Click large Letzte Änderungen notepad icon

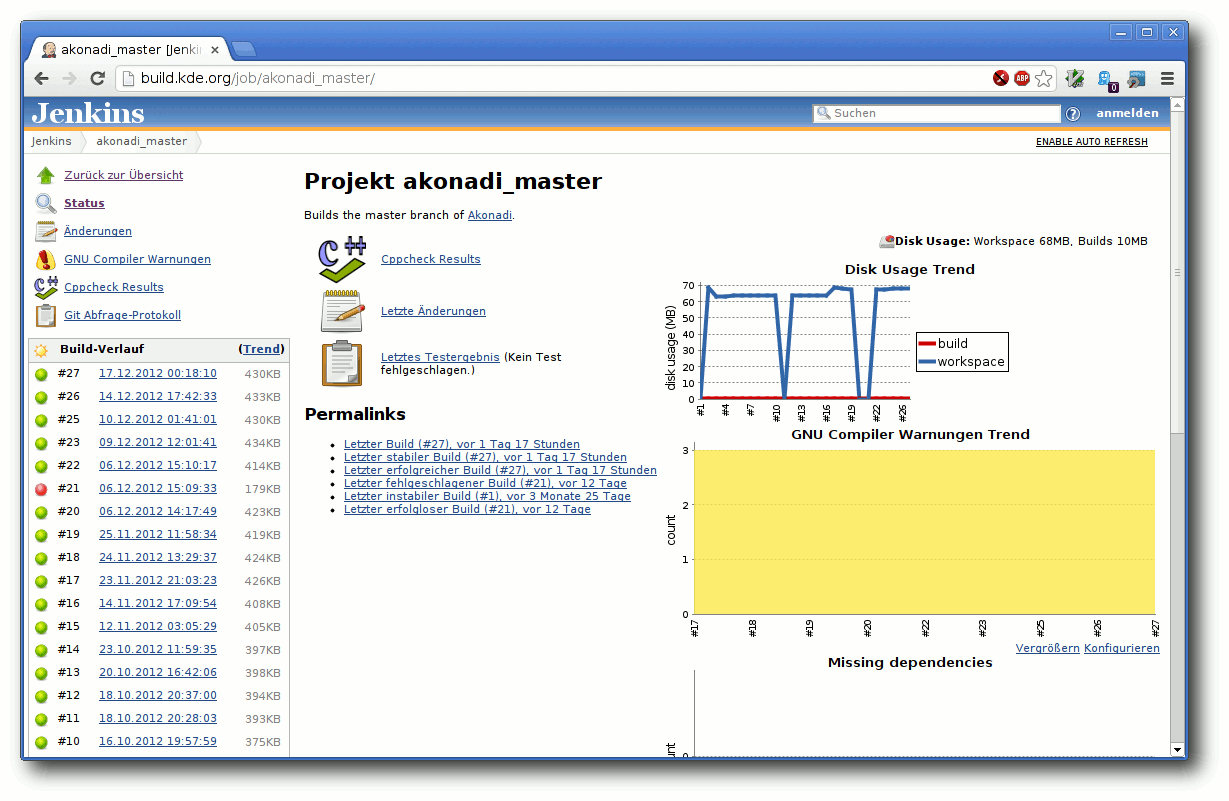click(342, 311)
